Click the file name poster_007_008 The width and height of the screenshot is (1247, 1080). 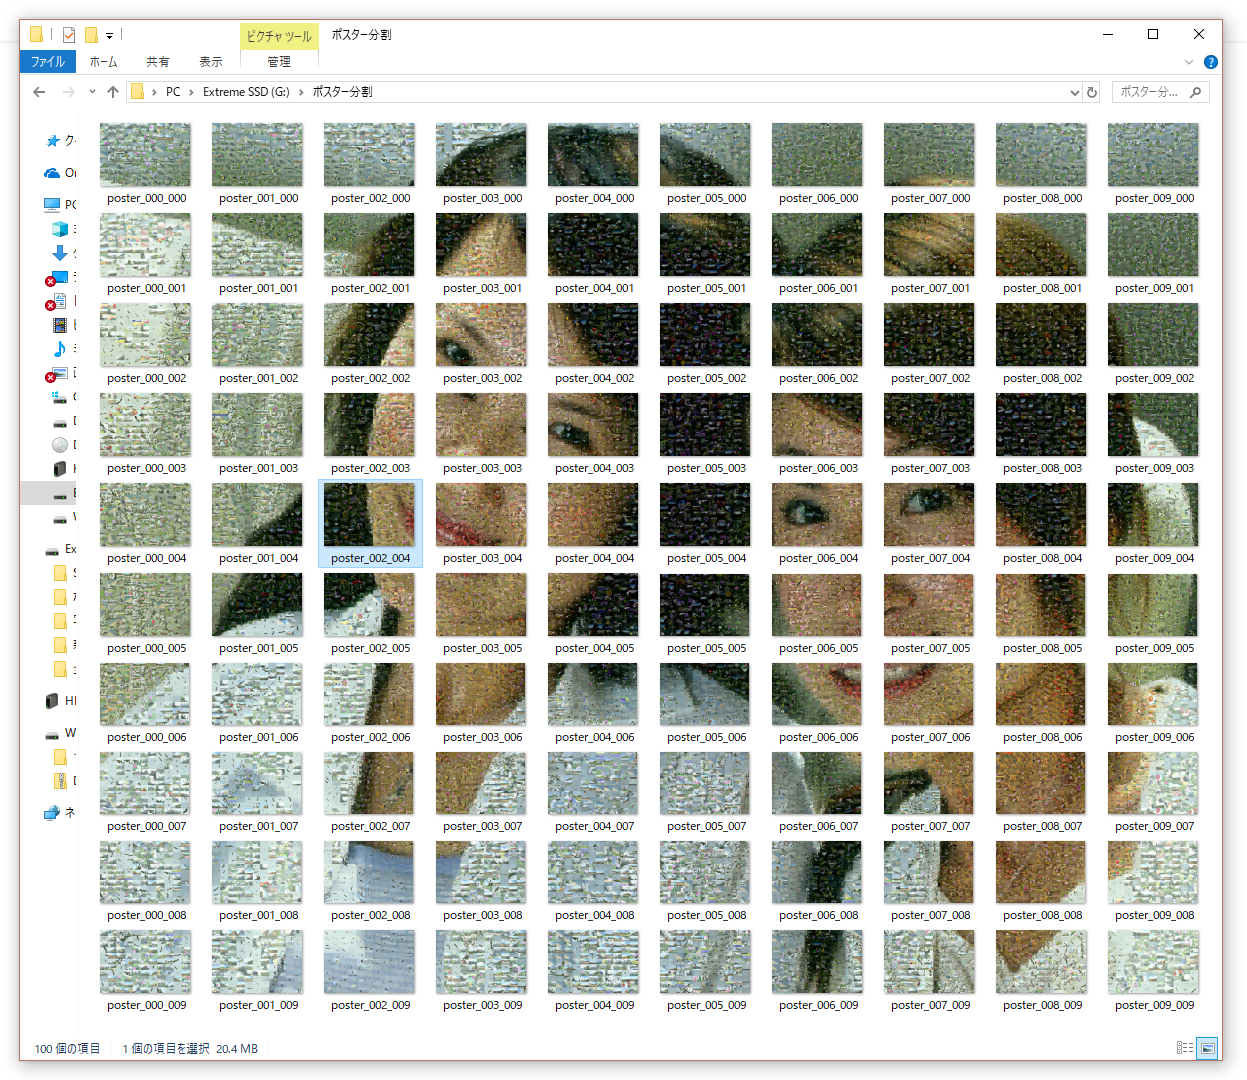pos(930,915)
